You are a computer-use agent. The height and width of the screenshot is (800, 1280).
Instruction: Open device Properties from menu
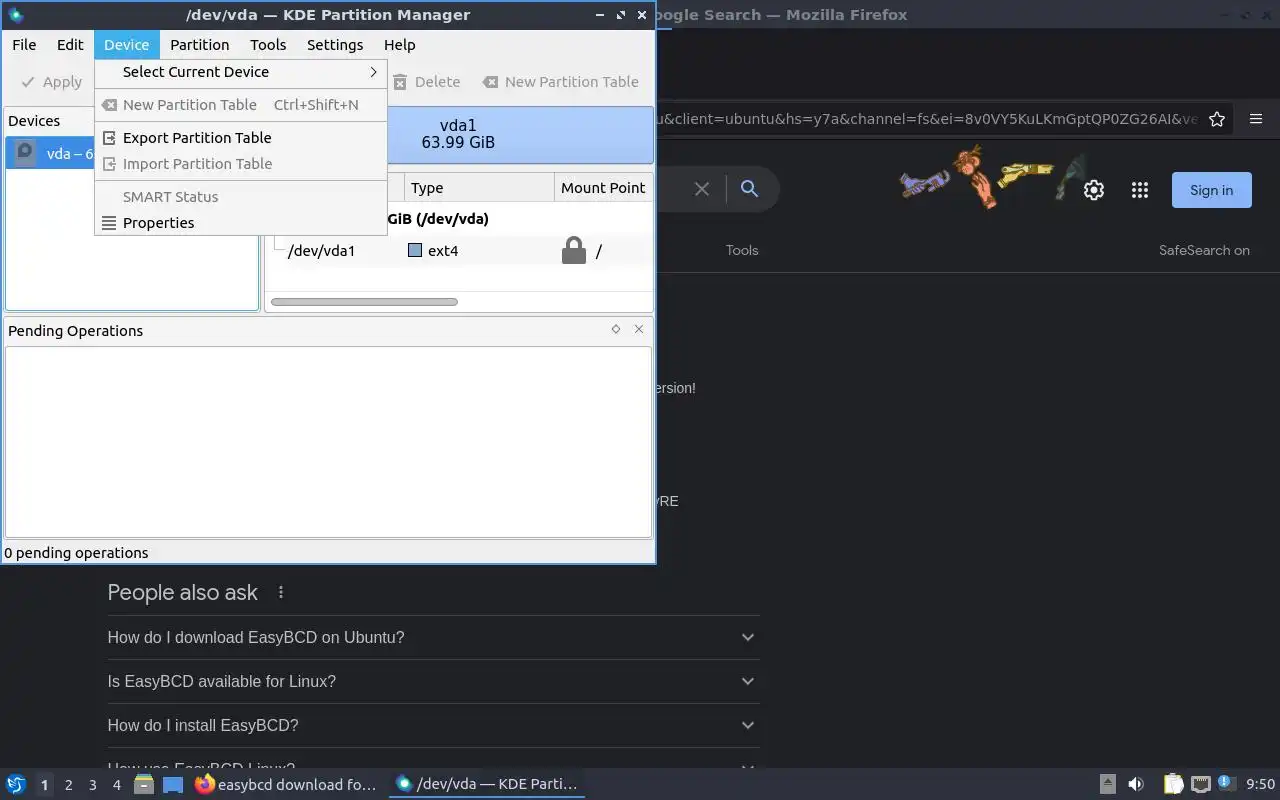click(241, 223)
